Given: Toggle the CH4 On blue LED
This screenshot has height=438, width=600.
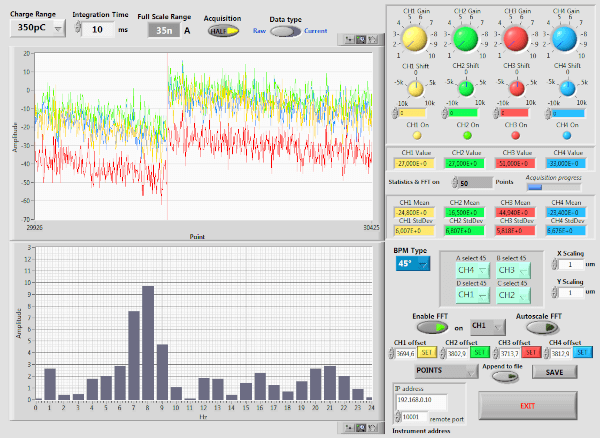Looking at the screenshot, I should point(566,134).
